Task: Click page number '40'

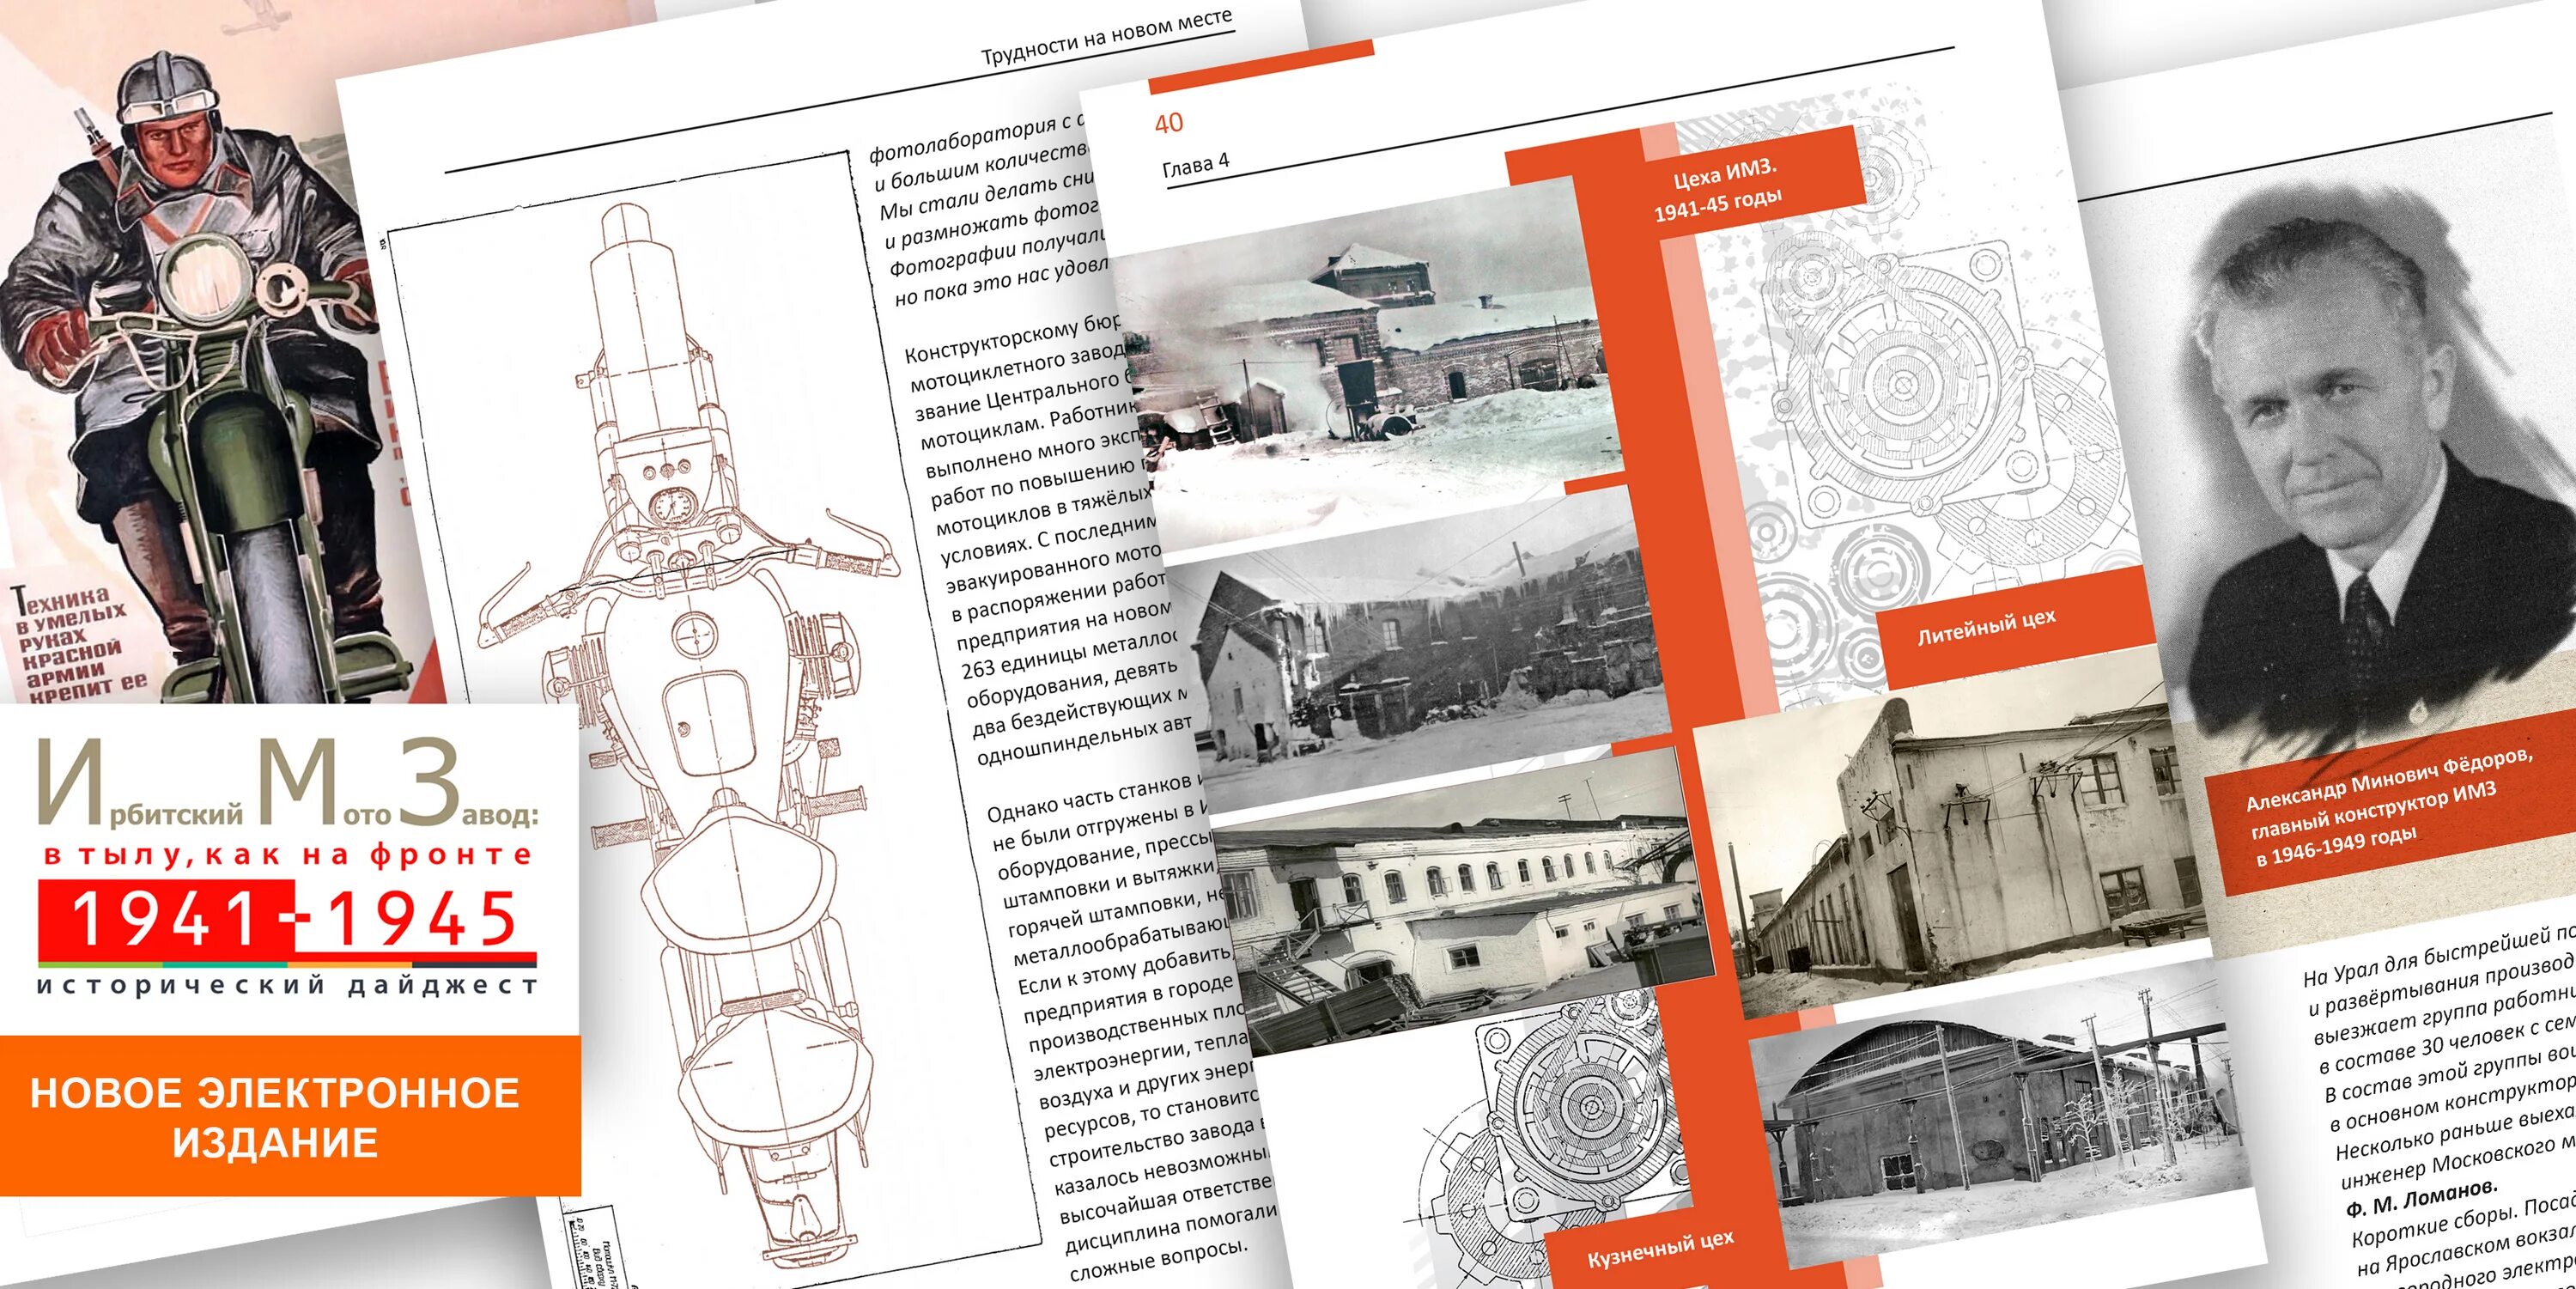Action: coord(1169,123)
